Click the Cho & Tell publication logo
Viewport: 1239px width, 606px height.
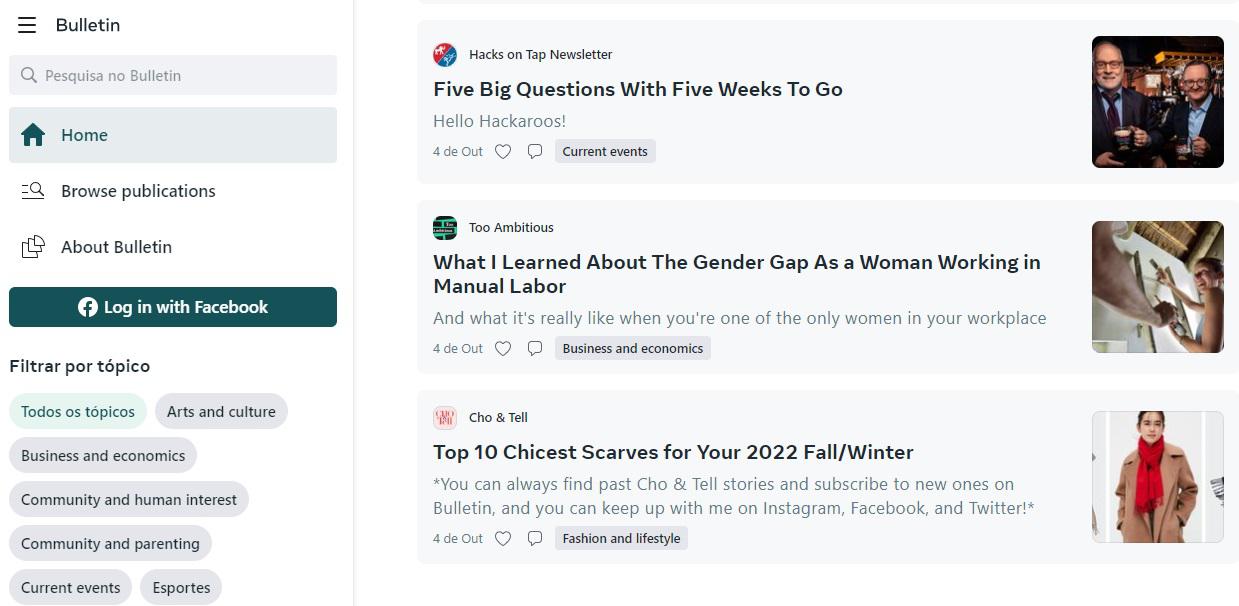445,418
